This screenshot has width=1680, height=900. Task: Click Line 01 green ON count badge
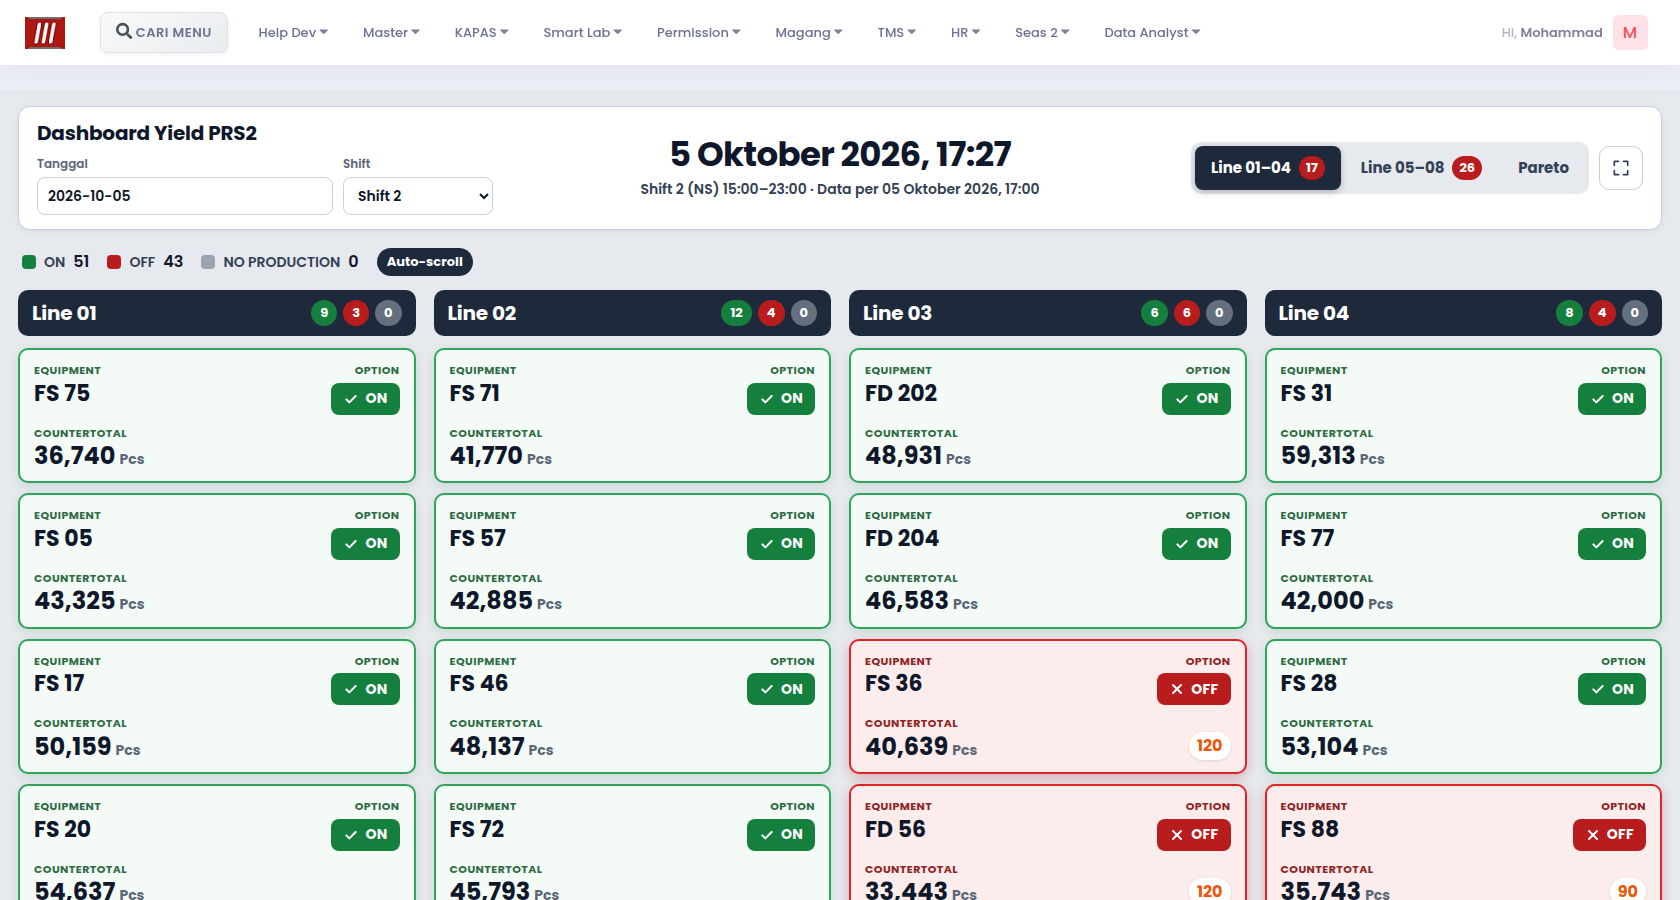(324, 313)
